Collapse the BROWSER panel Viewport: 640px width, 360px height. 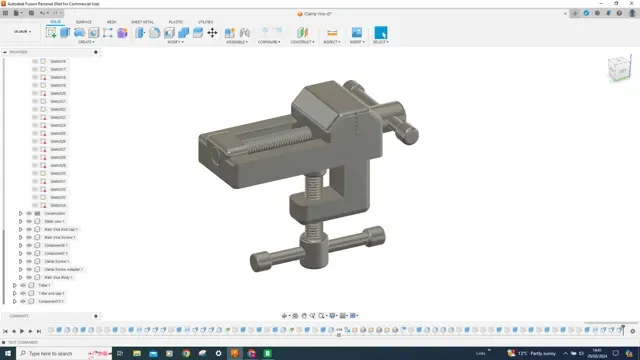click(5, 52)
